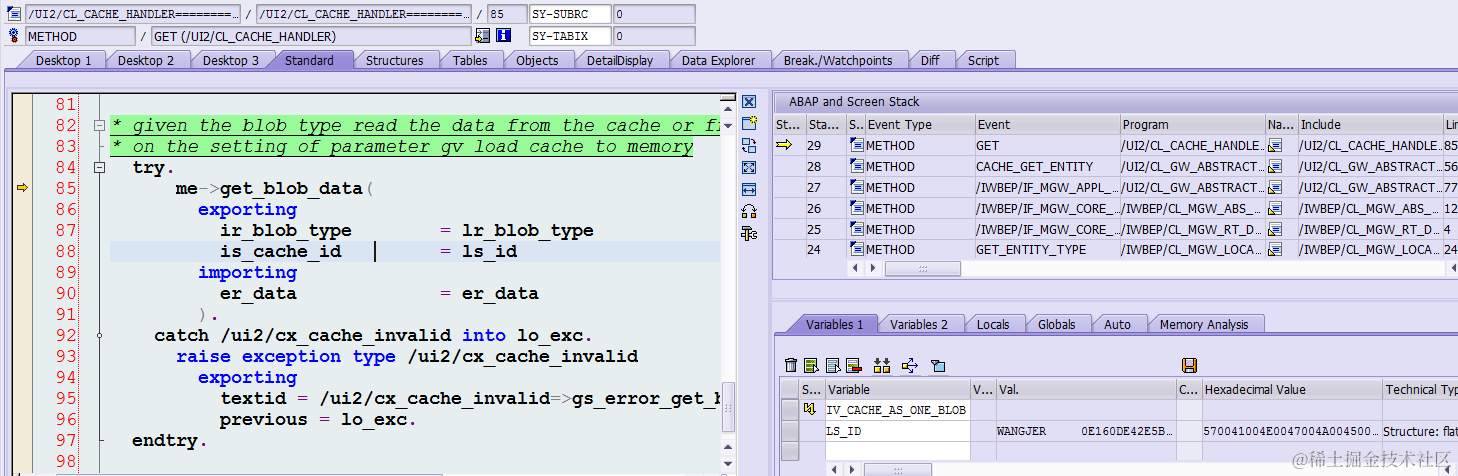Image resolution: width=1458 pixels, height=476 pixels.
Task: Open the Tables tab
Action: pos(470,60)
